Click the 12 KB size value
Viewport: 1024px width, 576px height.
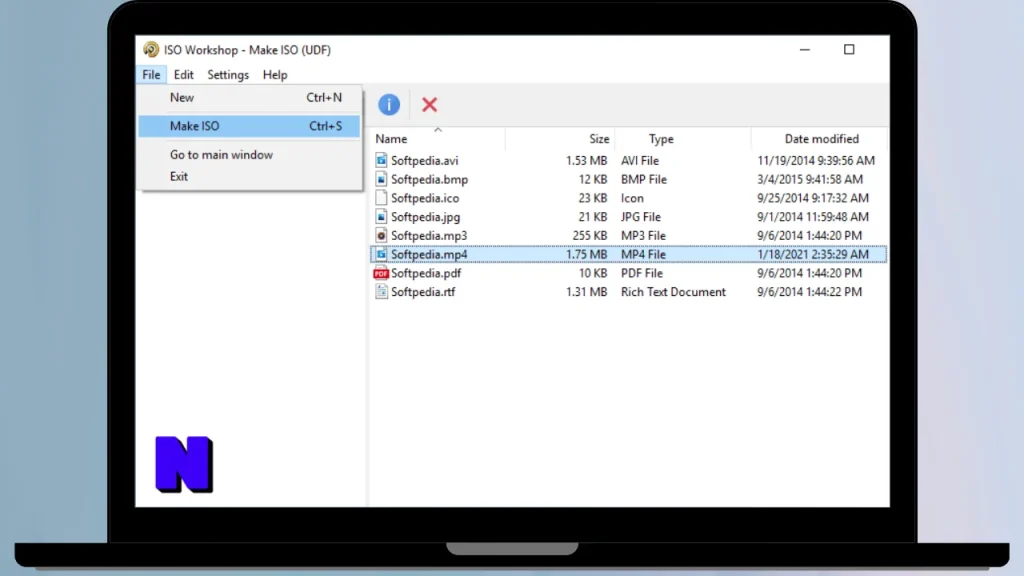(593, 180)
